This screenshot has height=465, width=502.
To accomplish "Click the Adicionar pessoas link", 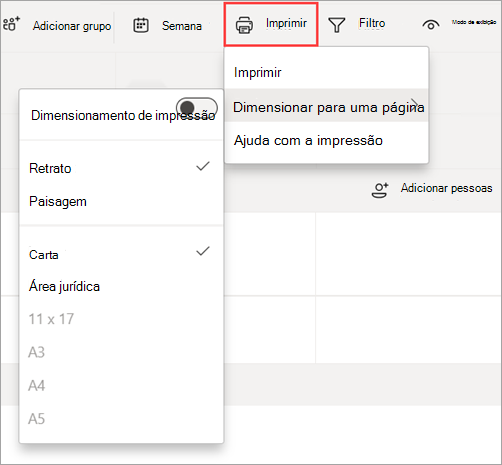I will click(x=446, y=188).
